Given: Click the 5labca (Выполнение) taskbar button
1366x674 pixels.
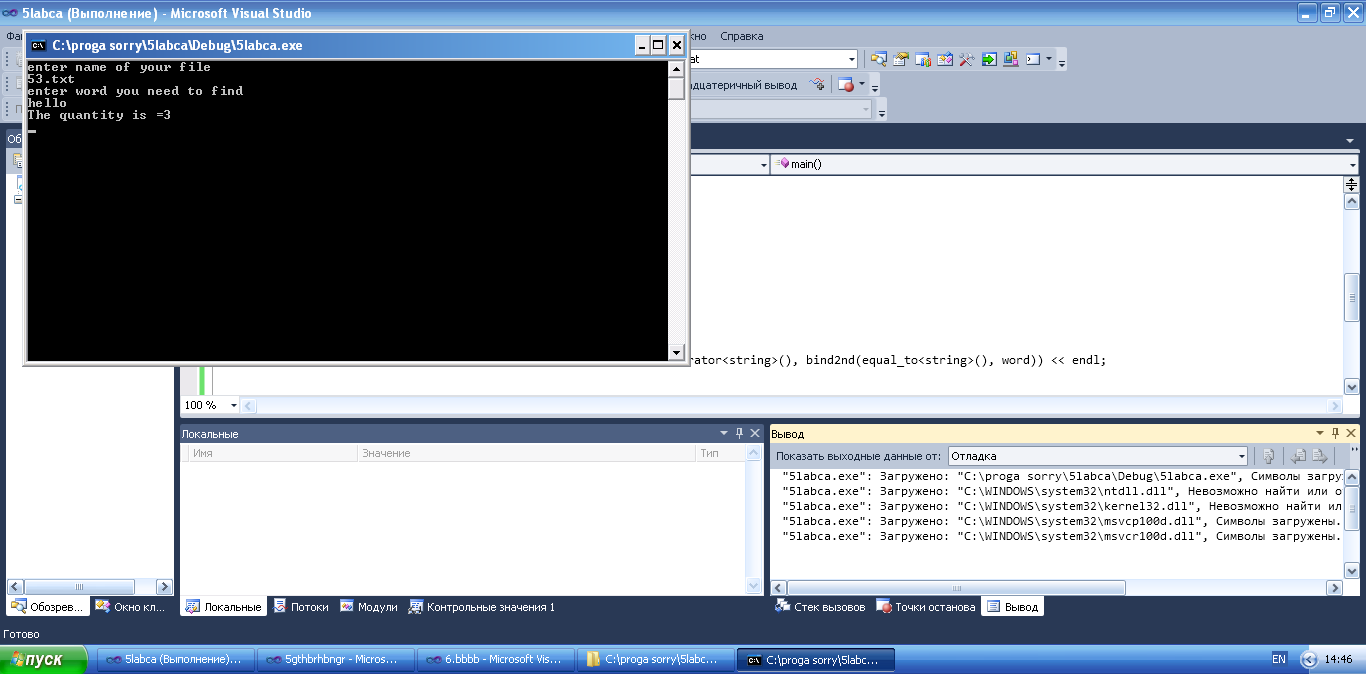Looking at the screenshot, I should pyautogui.click(x=175, y=660).
